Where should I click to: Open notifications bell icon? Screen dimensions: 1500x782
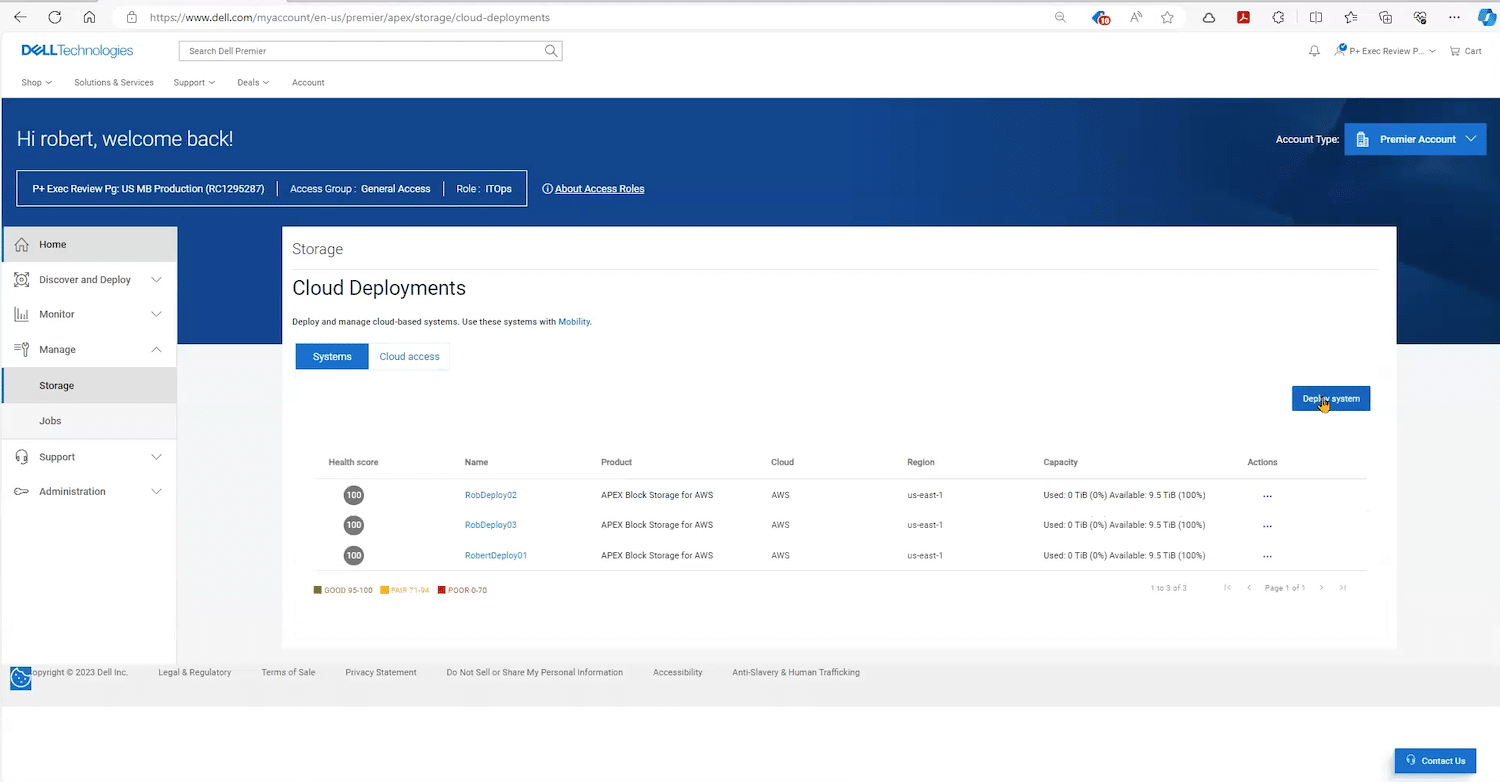coord(1314,51)
